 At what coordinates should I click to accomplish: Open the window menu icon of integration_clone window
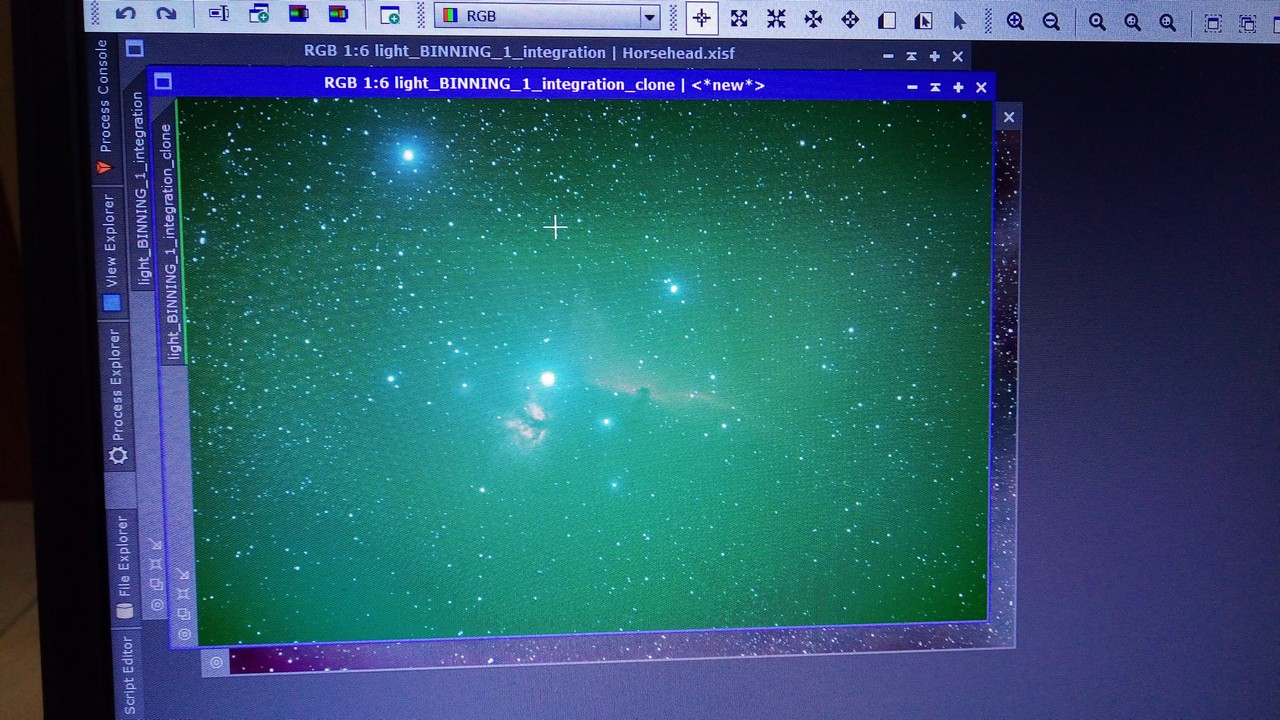pyautogui.click(x=163, y=82)
